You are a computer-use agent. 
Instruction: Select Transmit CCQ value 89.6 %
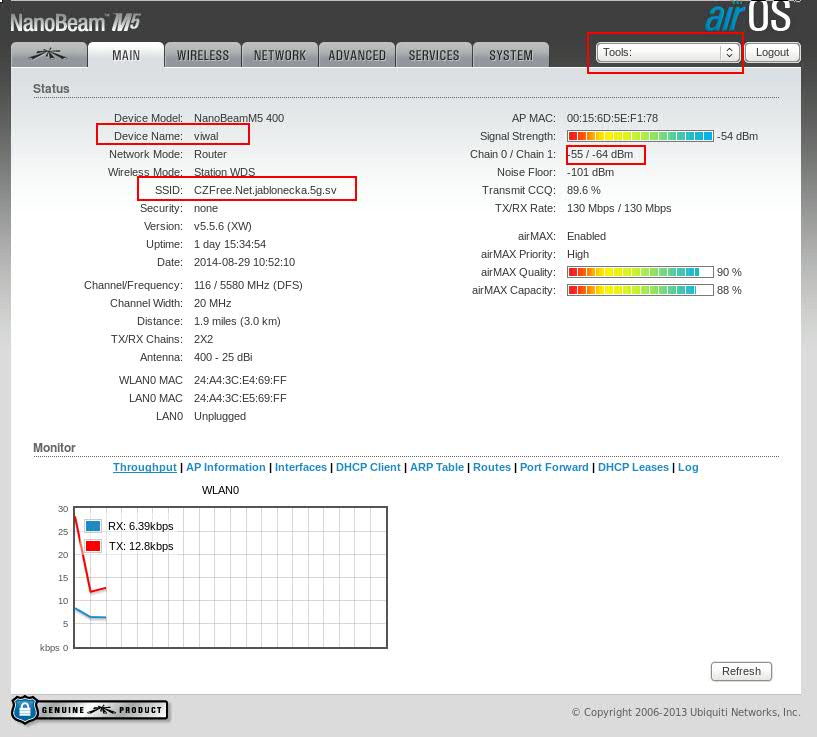coord(584,190)
